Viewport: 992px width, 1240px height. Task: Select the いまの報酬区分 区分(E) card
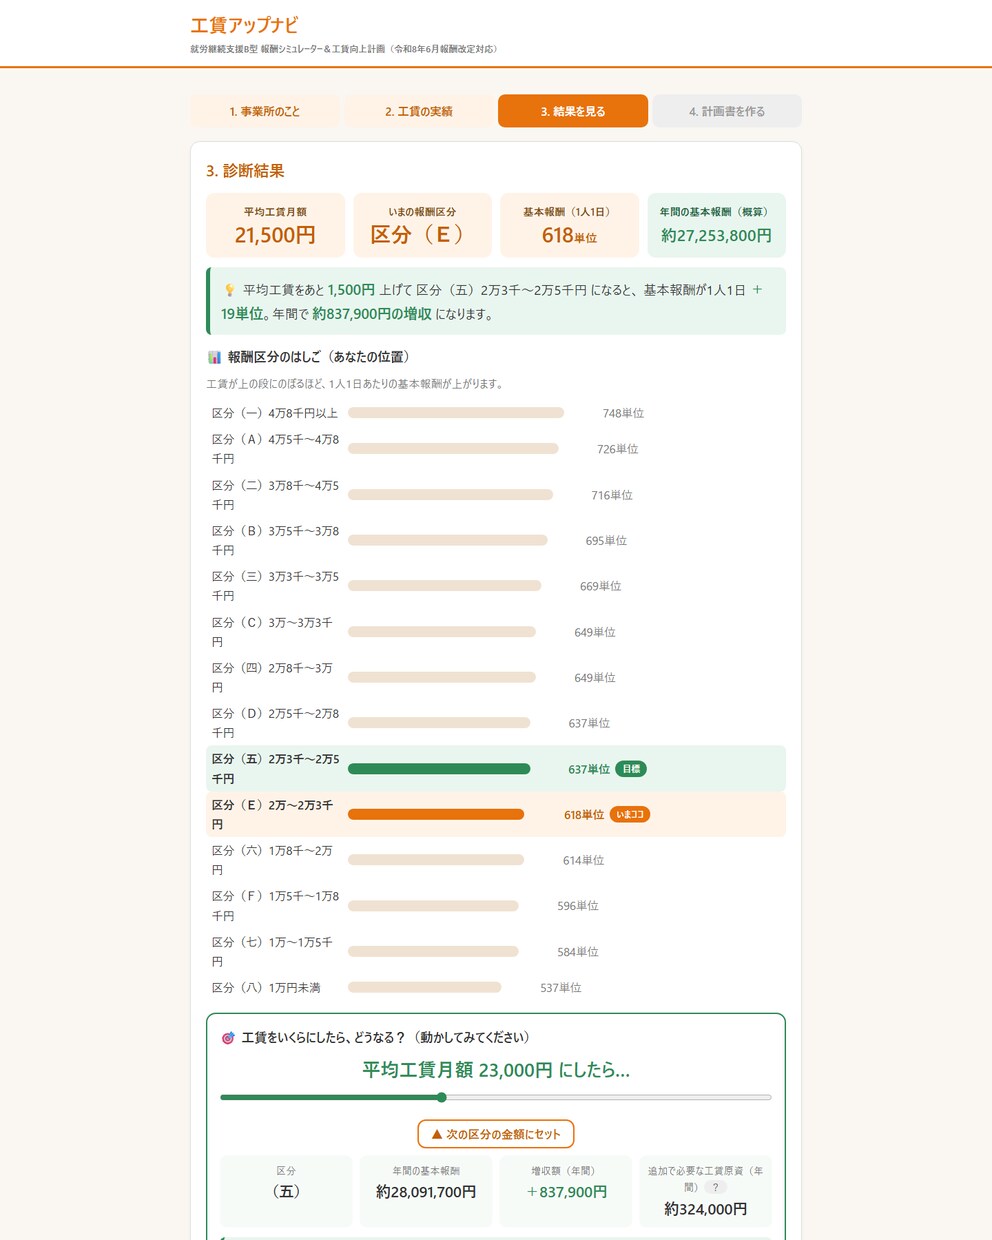pyautogui.click(x=422, y=225)
